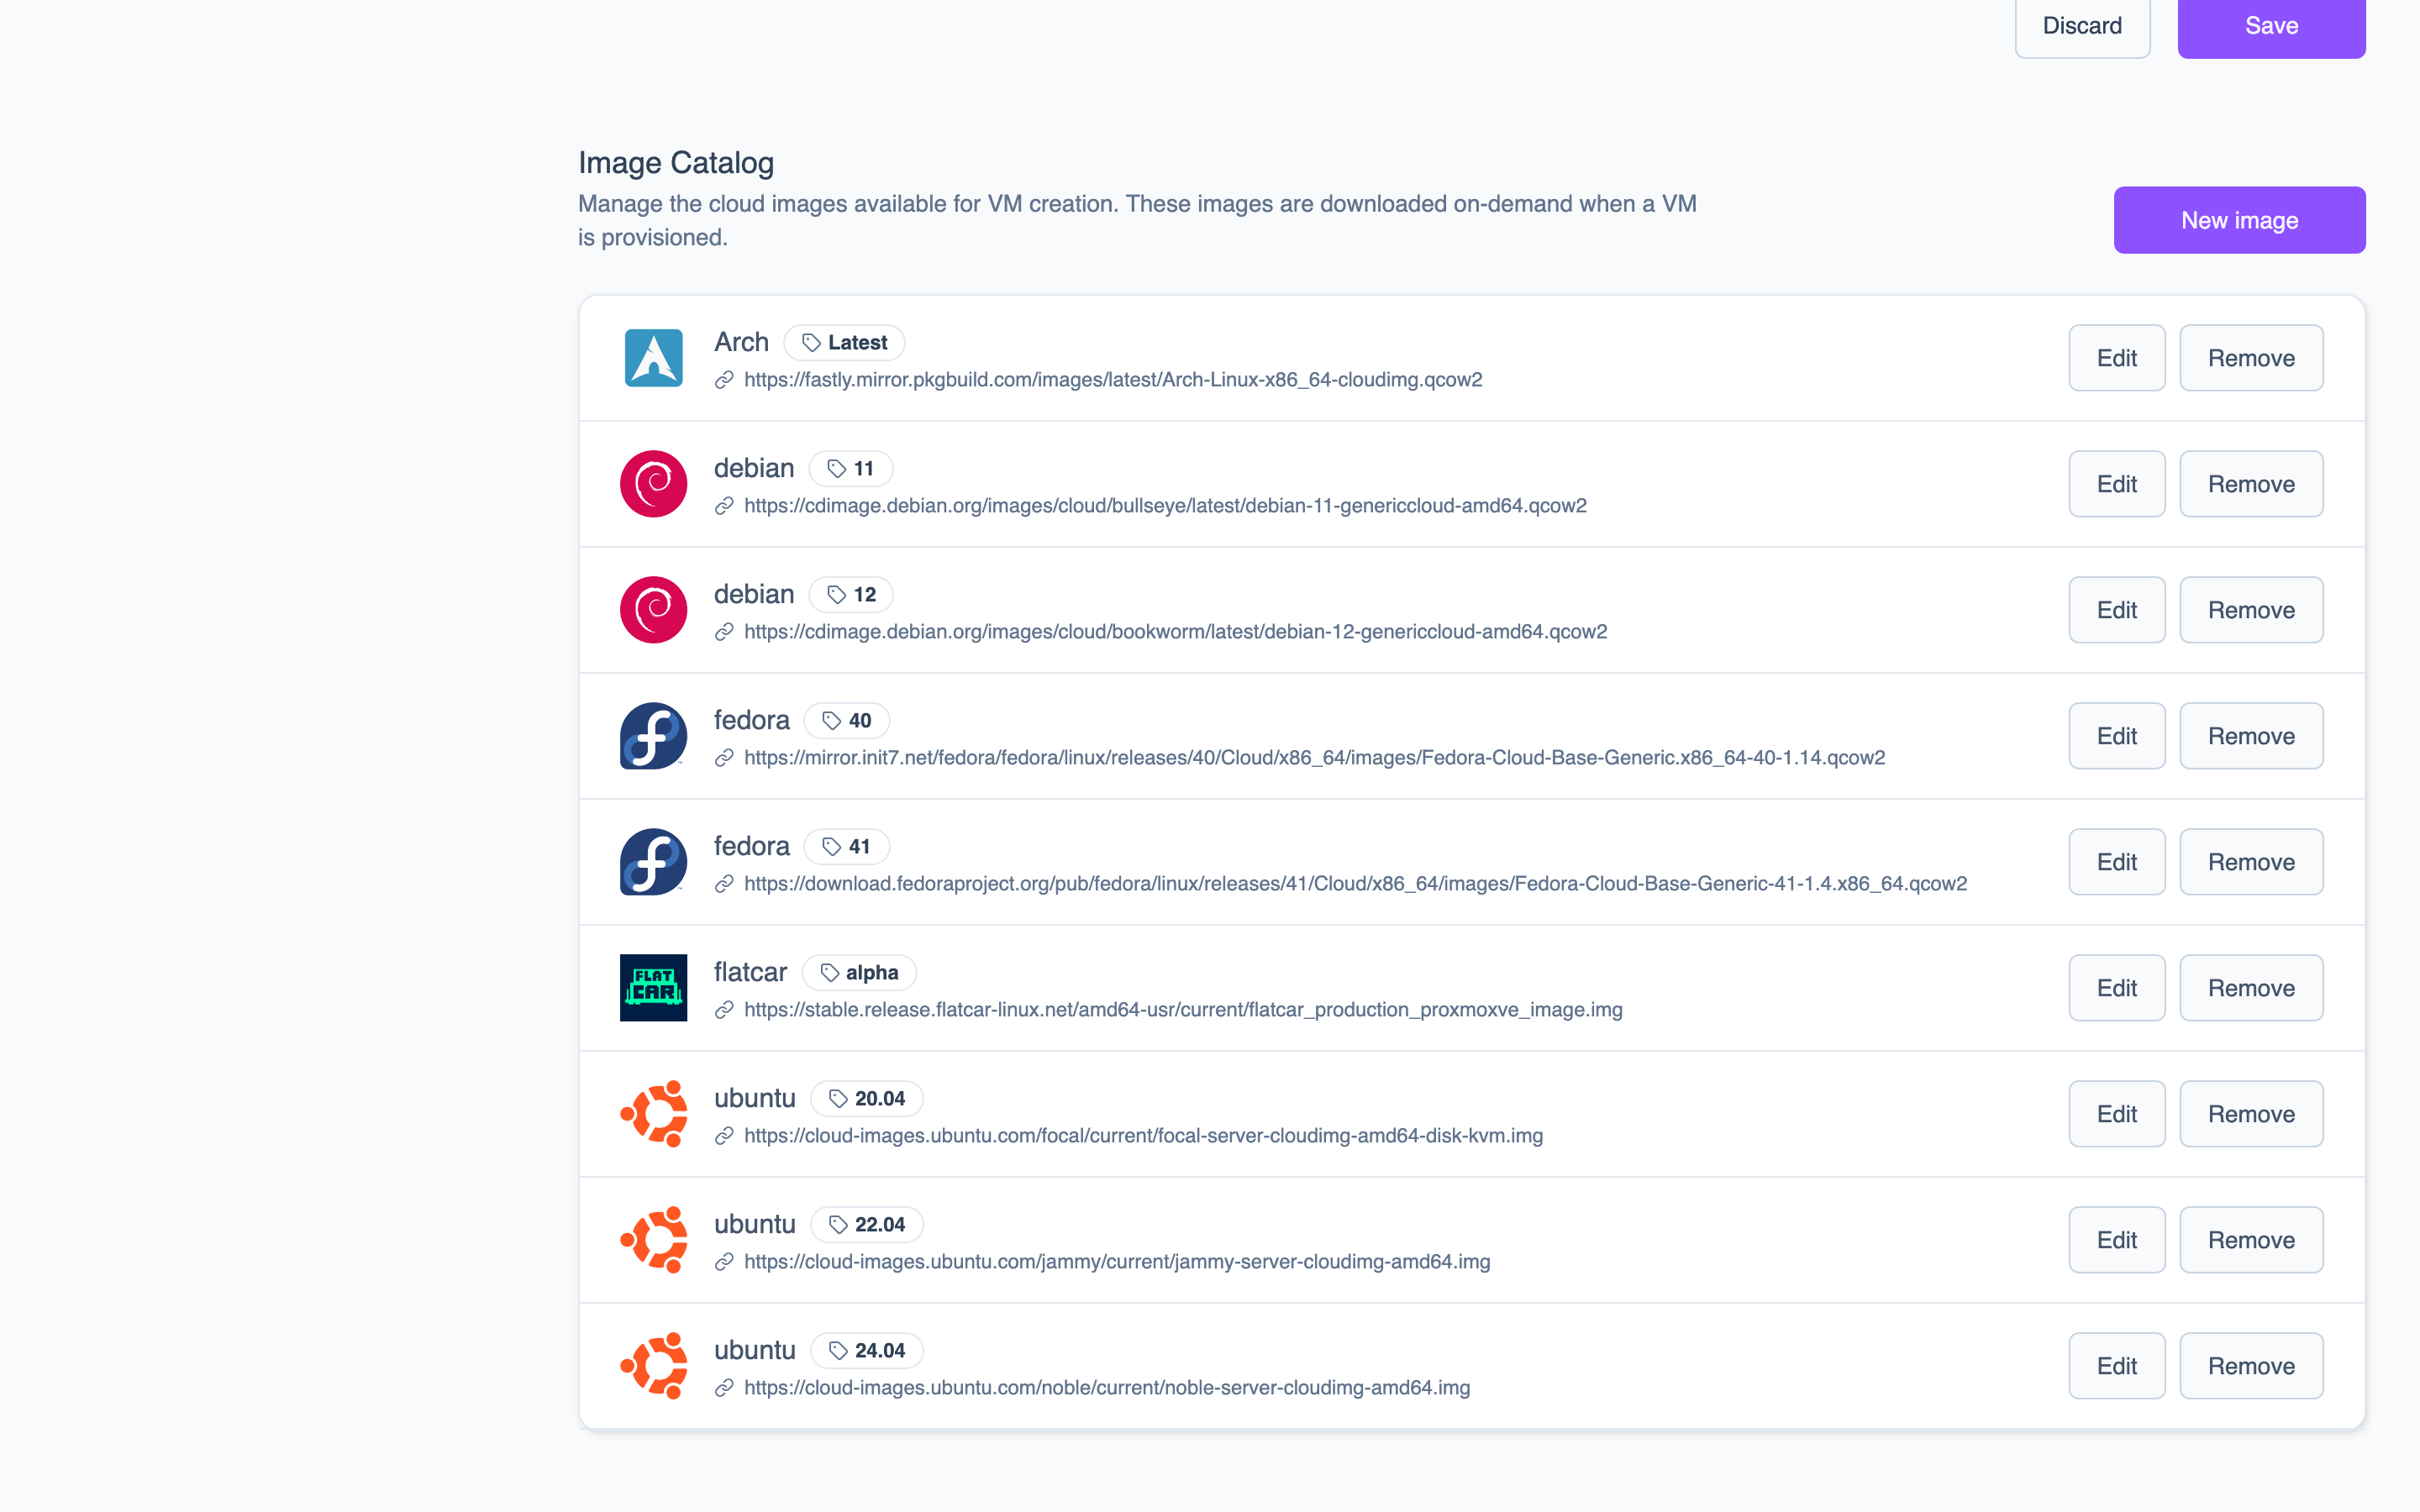Click link icon beside fedora 41 URL
This screenshot has width=2420, height=1512.
(x=724, y=884)
